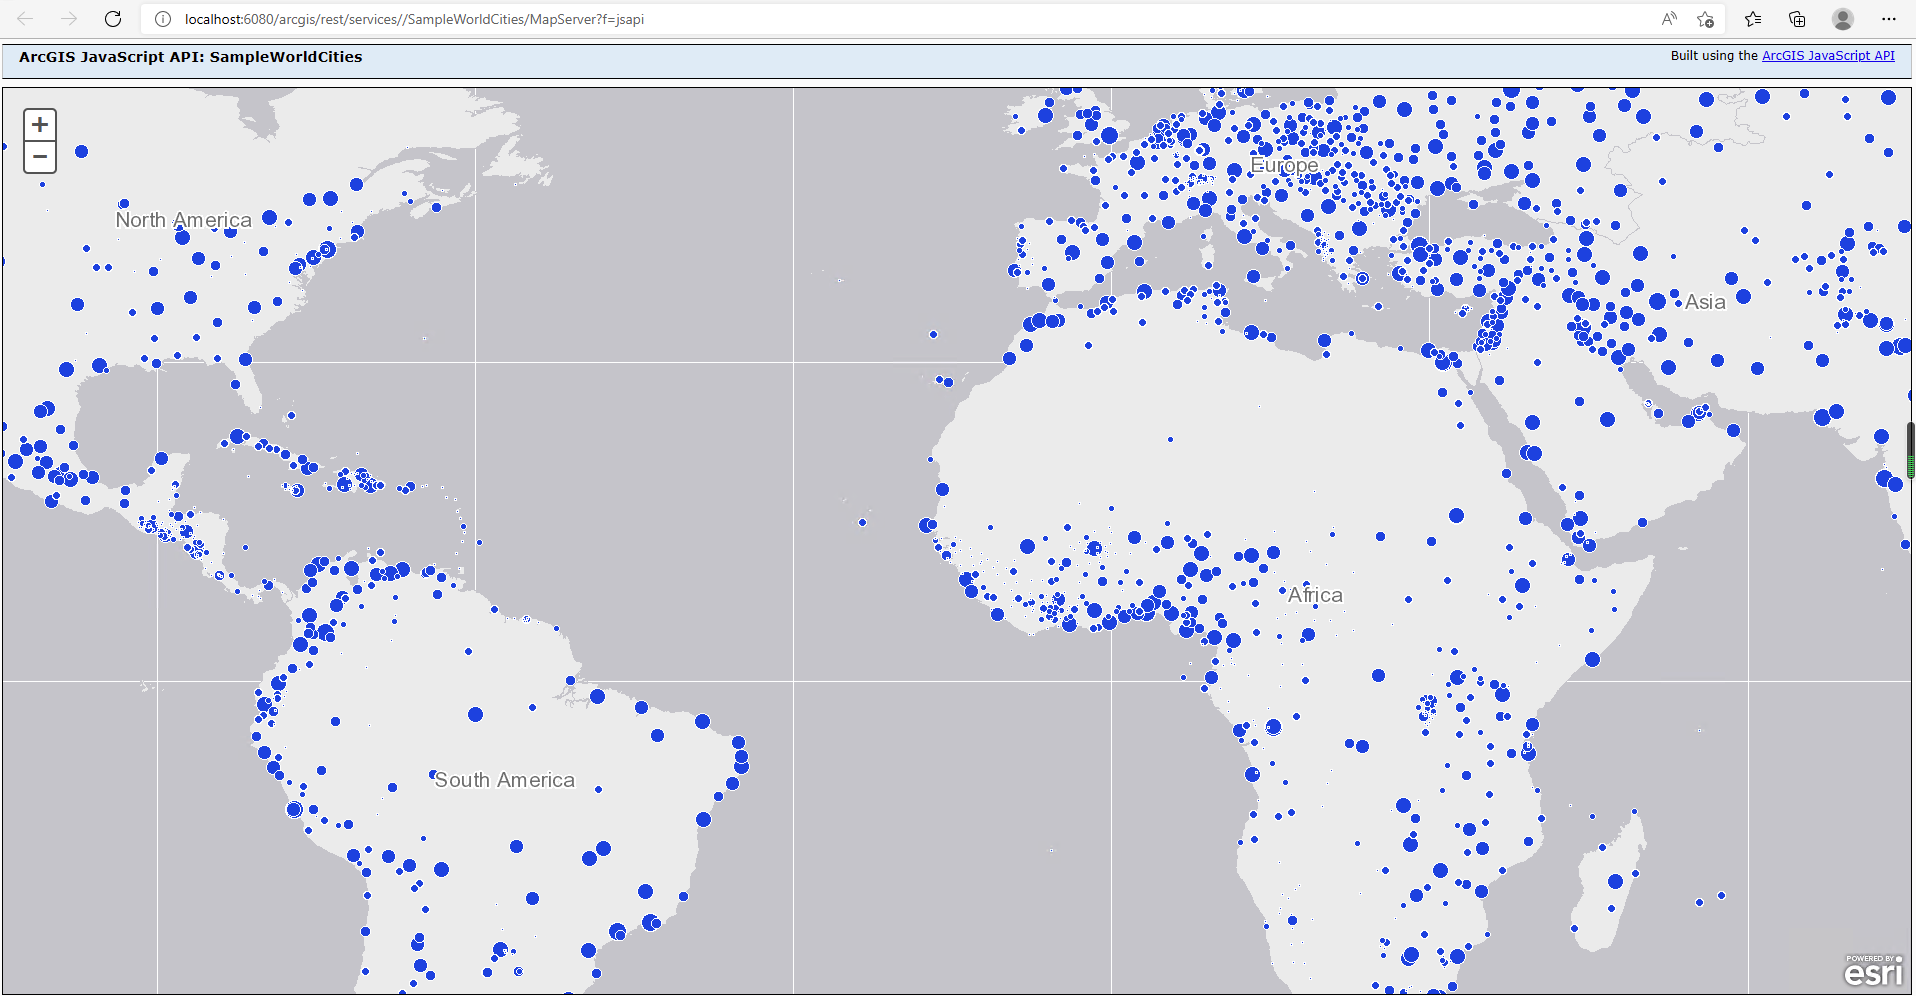The height and width of the screenshot is (996, 1916).
Task: Click the forward navigation arrow
Action: click(x=69, y=19)
